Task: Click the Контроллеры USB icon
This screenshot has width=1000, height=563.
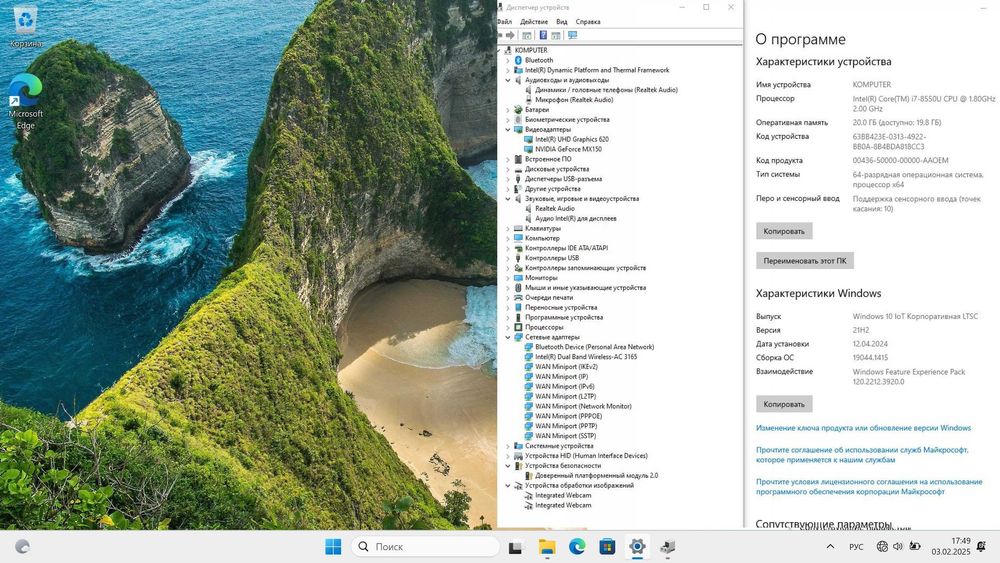Action: (x=518, y=258)
